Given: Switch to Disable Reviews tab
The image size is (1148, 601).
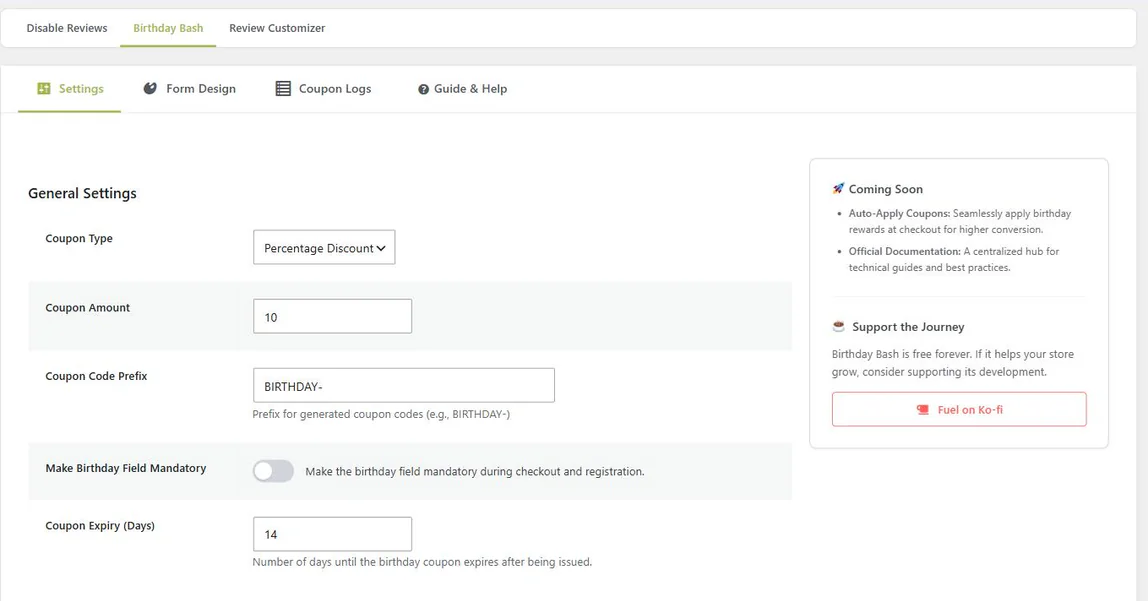Looking at the screenshot, I should [67, 28].
